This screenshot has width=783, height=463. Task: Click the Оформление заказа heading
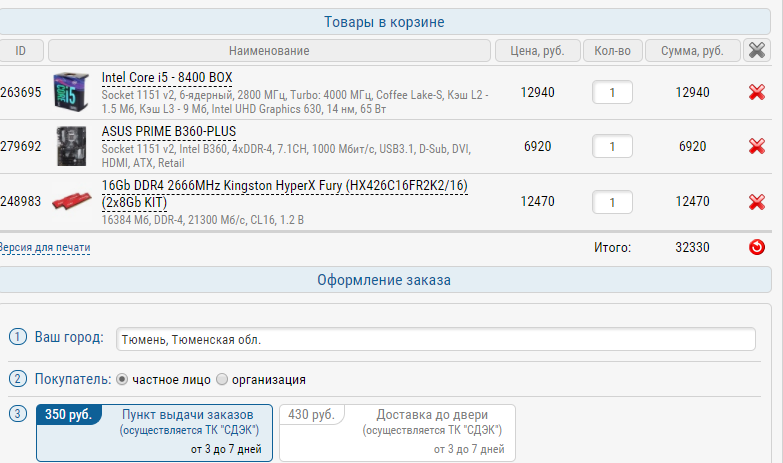pyautogui.click(x=384, y=280)
